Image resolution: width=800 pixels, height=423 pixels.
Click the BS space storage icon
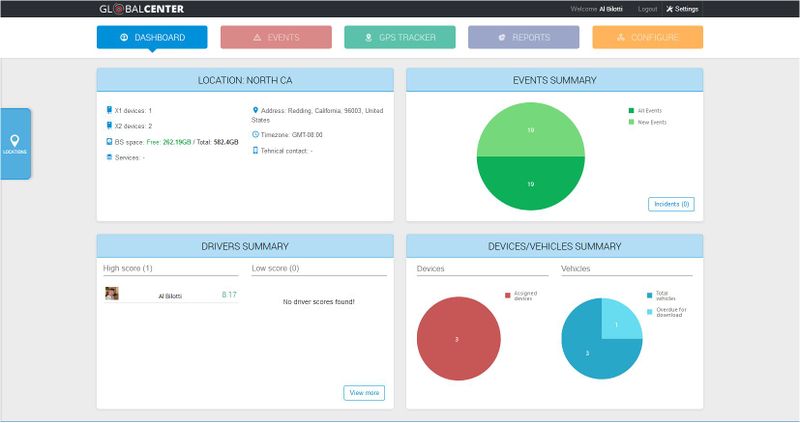tap(109, 142)
